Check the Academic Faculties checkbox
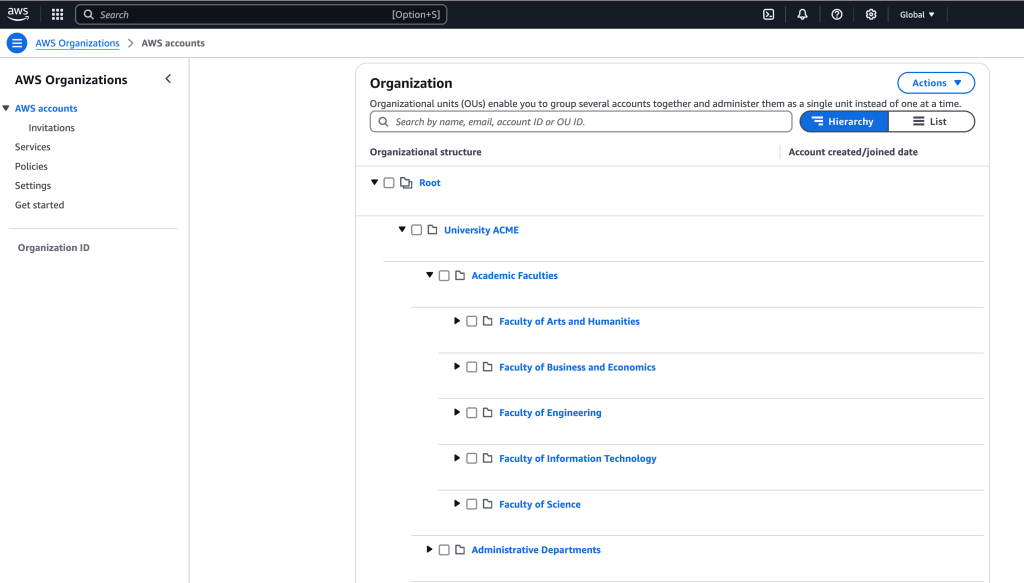The height and width of the screenshot is (583, 1024). pos(444,276)
